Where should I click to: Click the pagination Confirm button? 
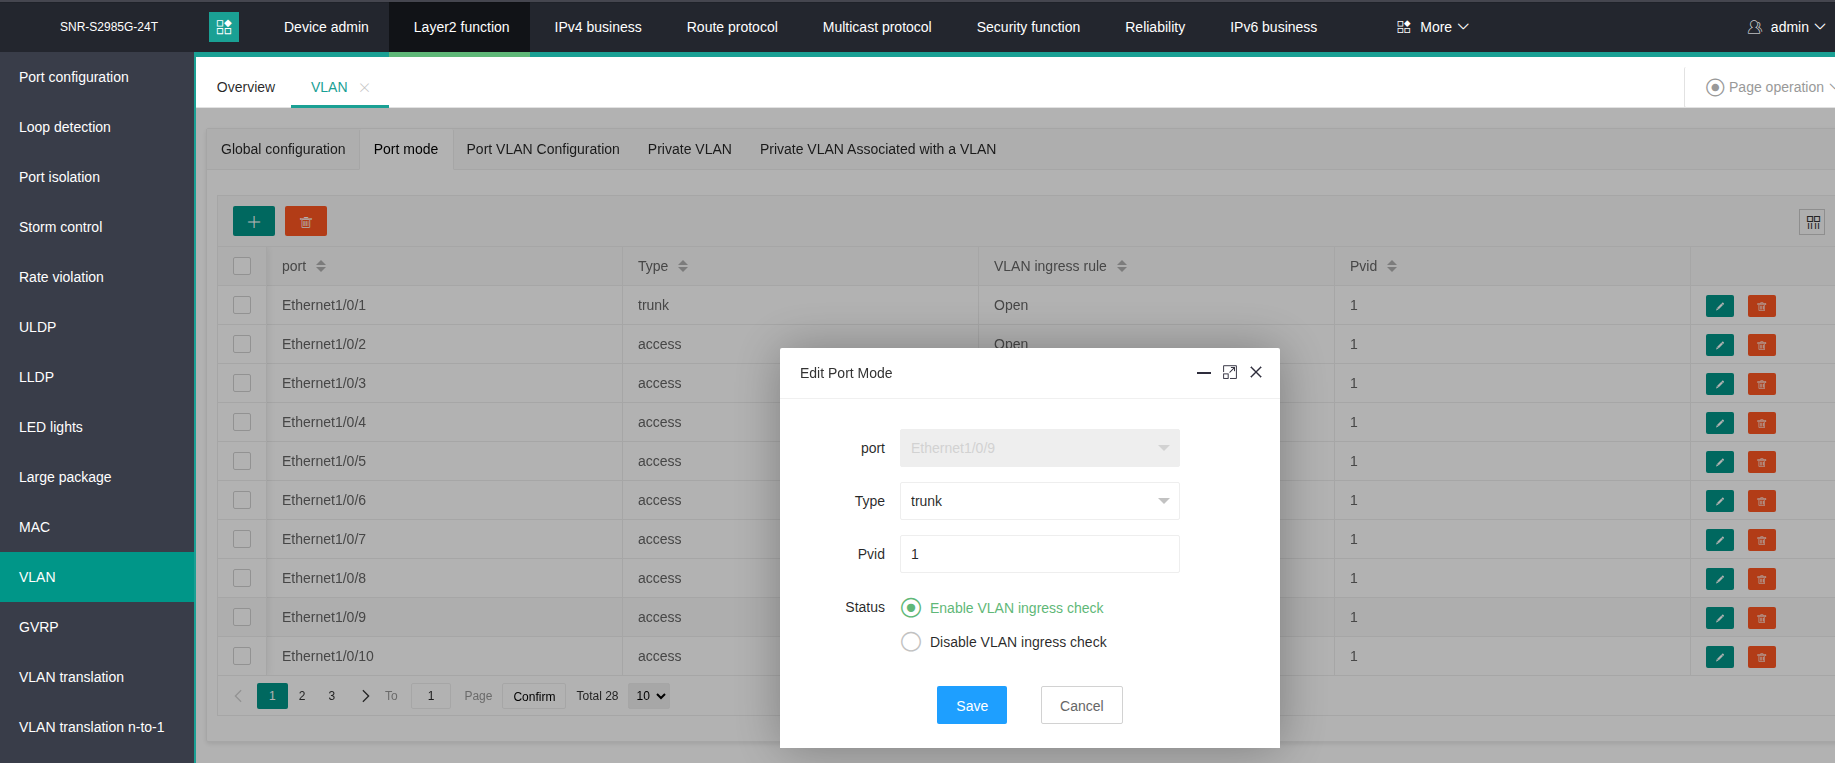point(534,696)
